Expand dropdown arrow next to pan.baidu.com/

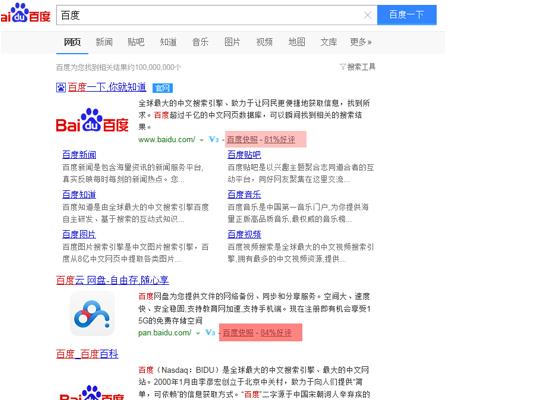pyautogui.click(x=198, y=333)
